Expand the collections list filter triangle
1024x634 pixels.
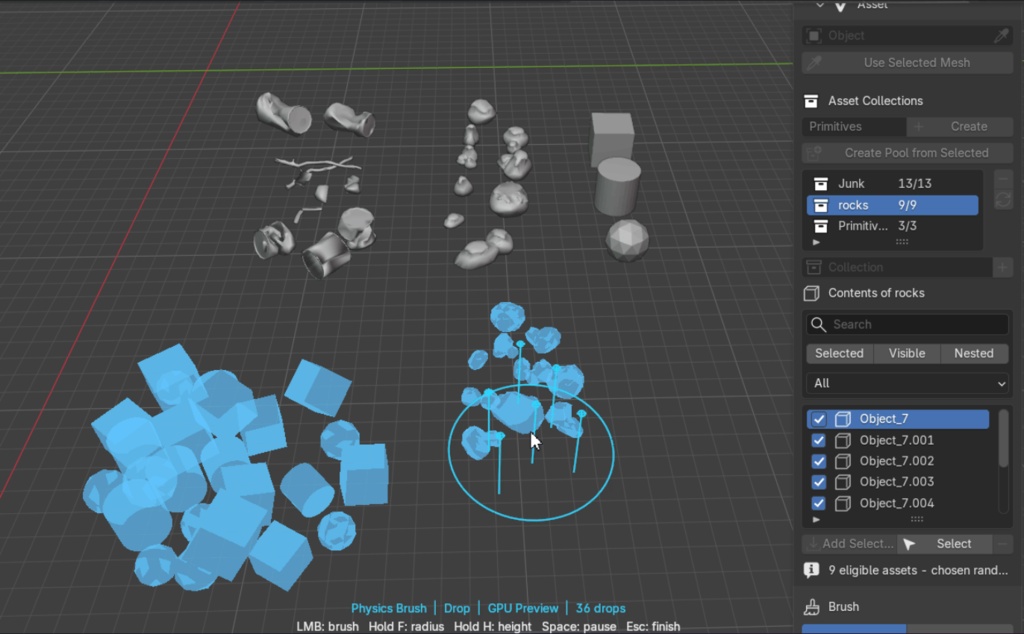(x=816, y=242)
